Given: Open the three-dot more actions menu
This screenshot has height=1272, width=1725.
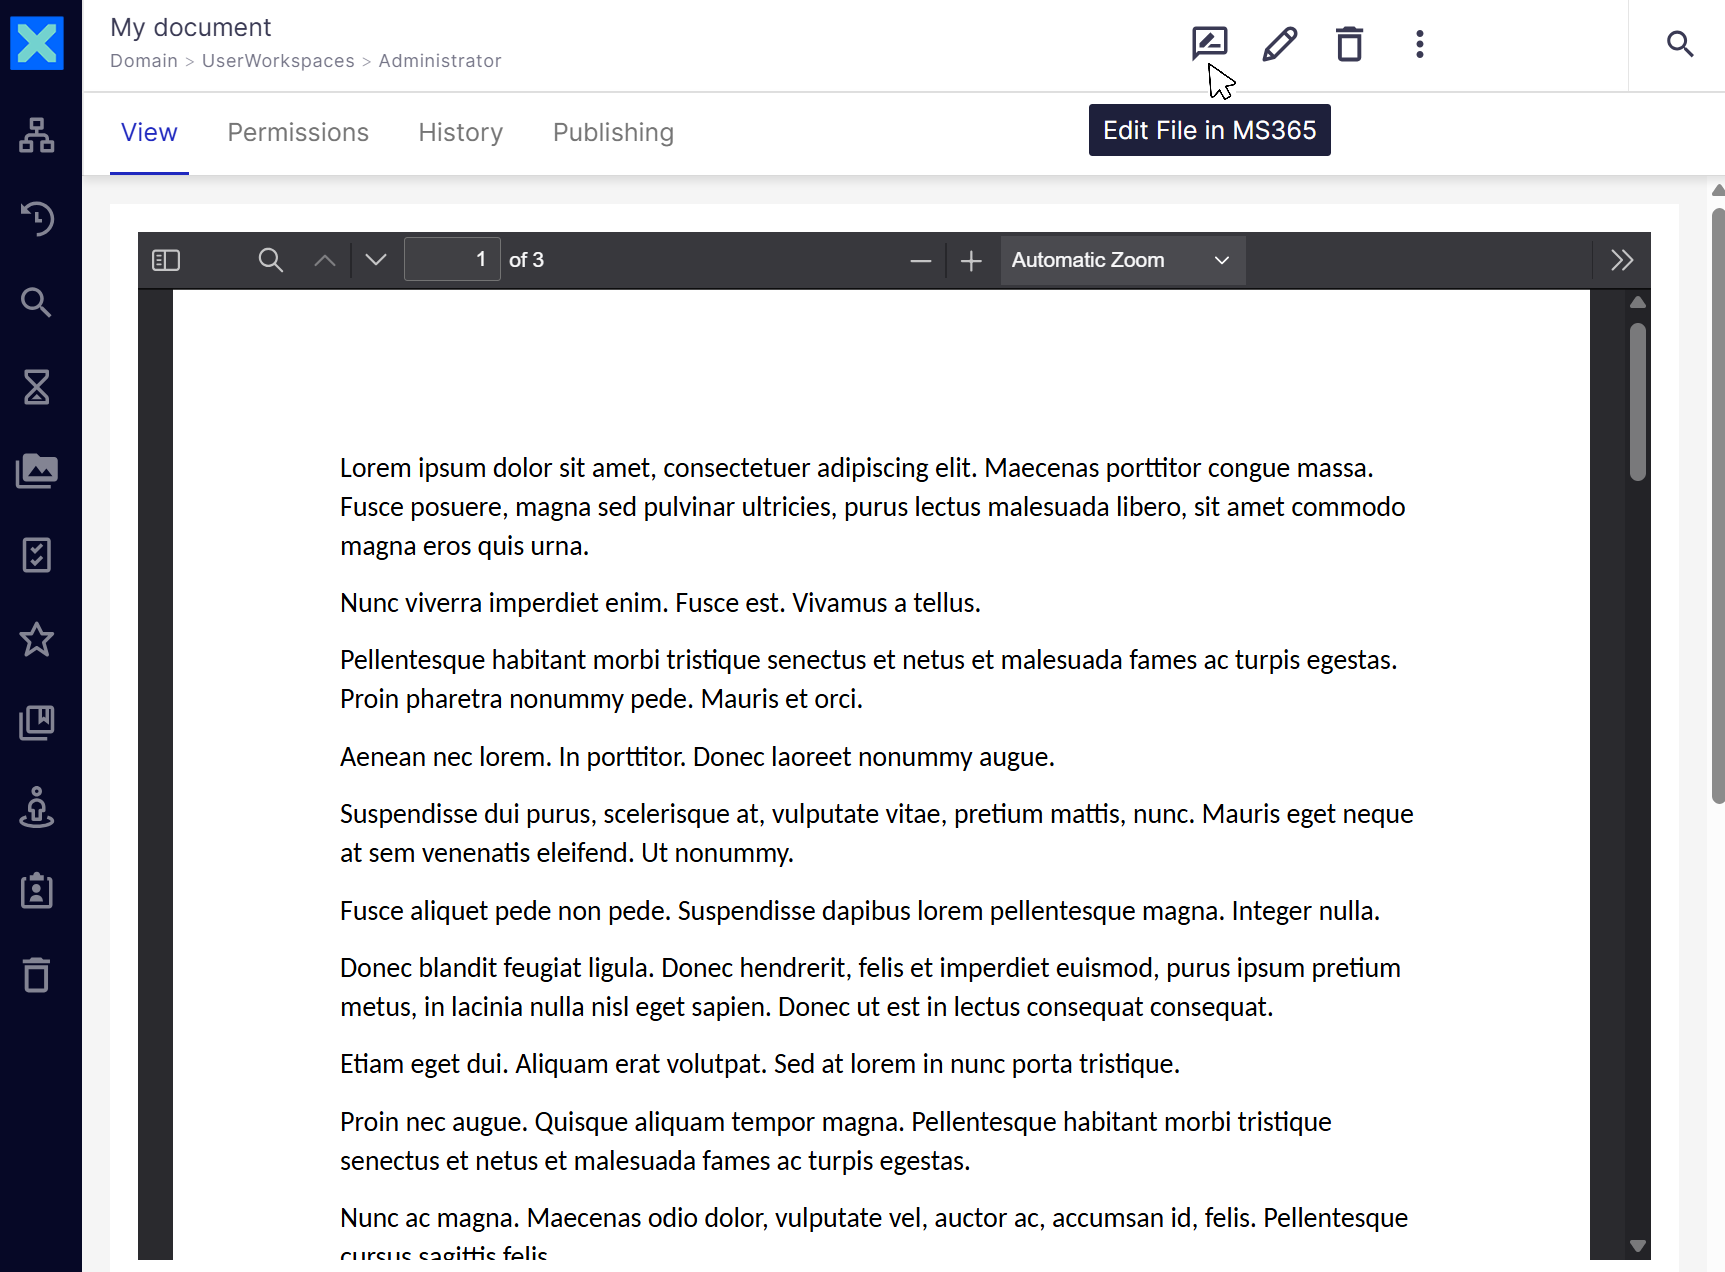Looking at the screenshot, I should click(1419, 44).
